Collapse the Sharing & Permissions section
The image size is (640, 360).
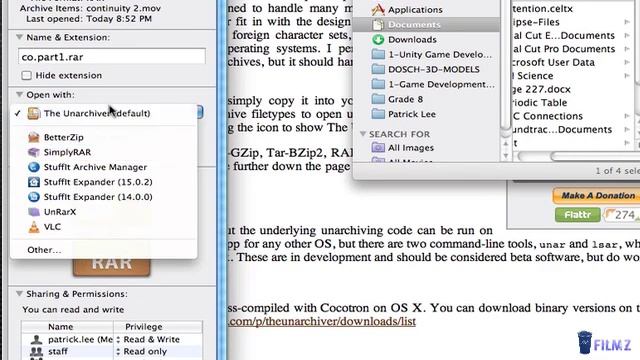(x=19, y=293)
